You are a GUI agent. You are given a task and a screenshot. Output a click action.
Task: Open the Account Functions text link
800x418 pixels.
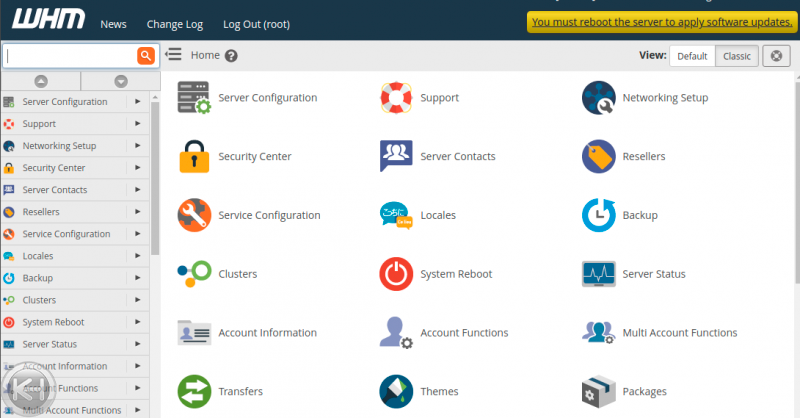[x=464, y=333]
